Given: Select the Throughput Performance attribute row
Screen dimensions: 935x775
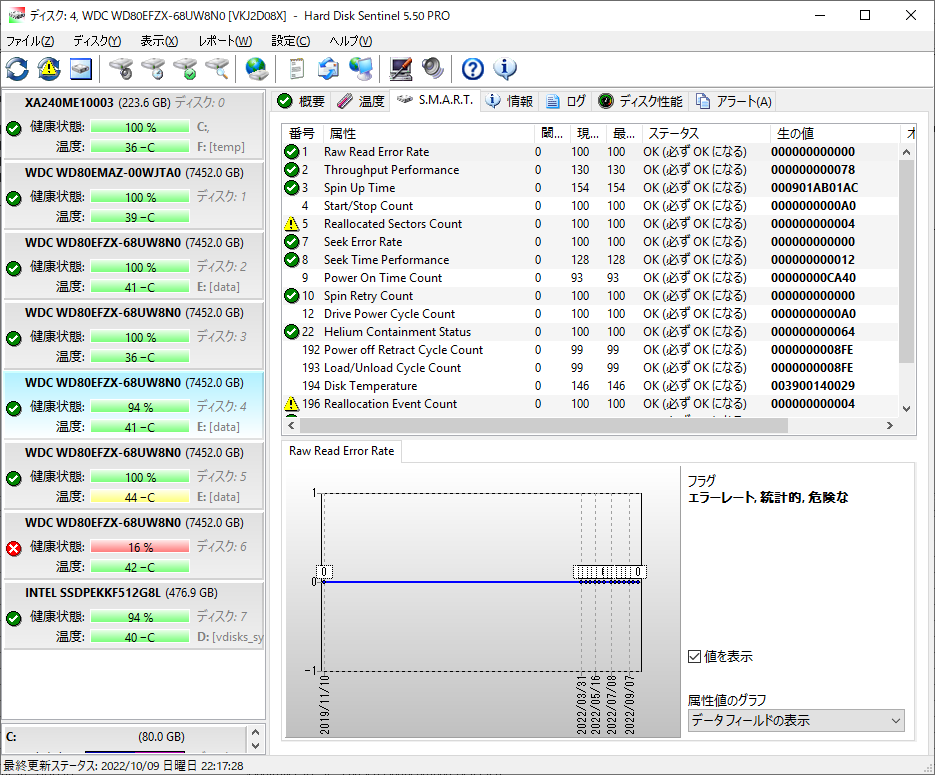Looking at the screenshot, I should click(590, 170).
